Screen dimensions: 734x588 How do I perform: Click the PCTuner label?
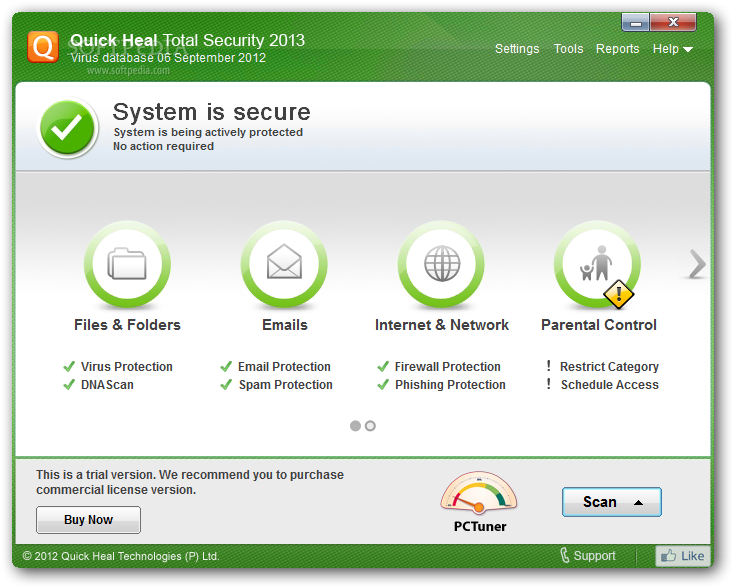click(480, 527)
